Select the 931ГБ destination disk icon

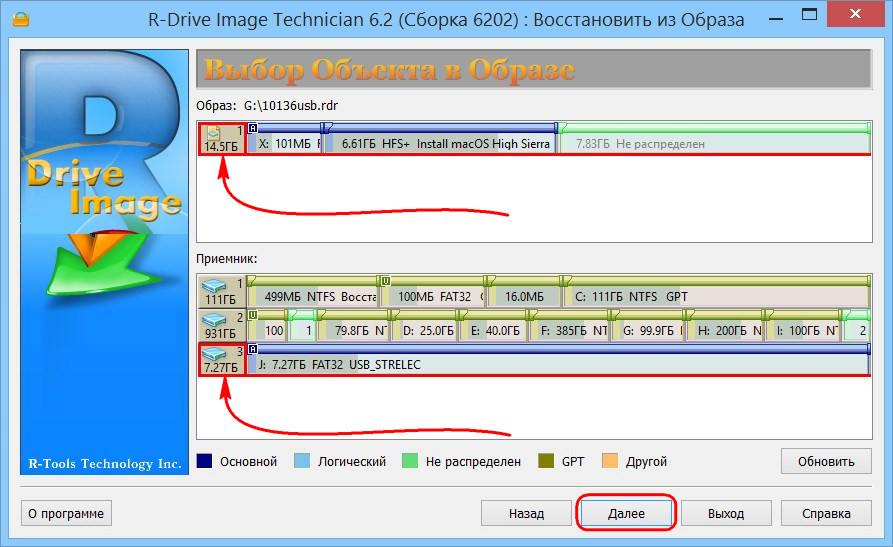click(x=222, y=325)
